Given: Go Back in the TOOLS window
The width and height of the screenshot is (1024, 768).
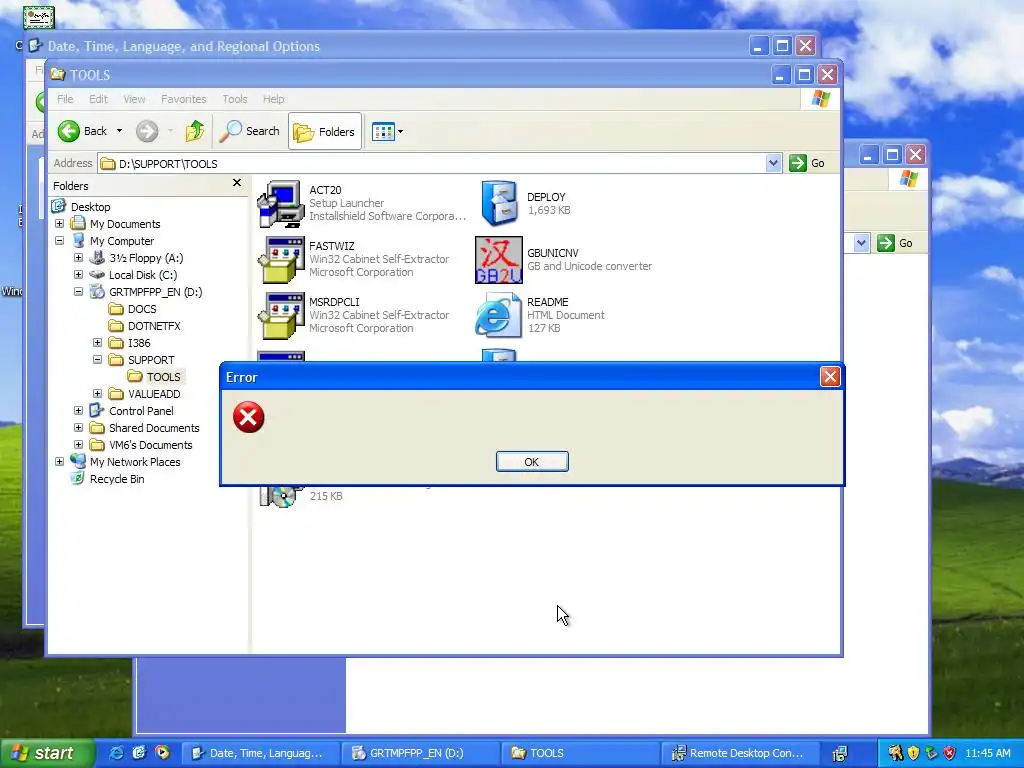Looking at the screenshot, I should pyautogui.click(x=84, y=131).
